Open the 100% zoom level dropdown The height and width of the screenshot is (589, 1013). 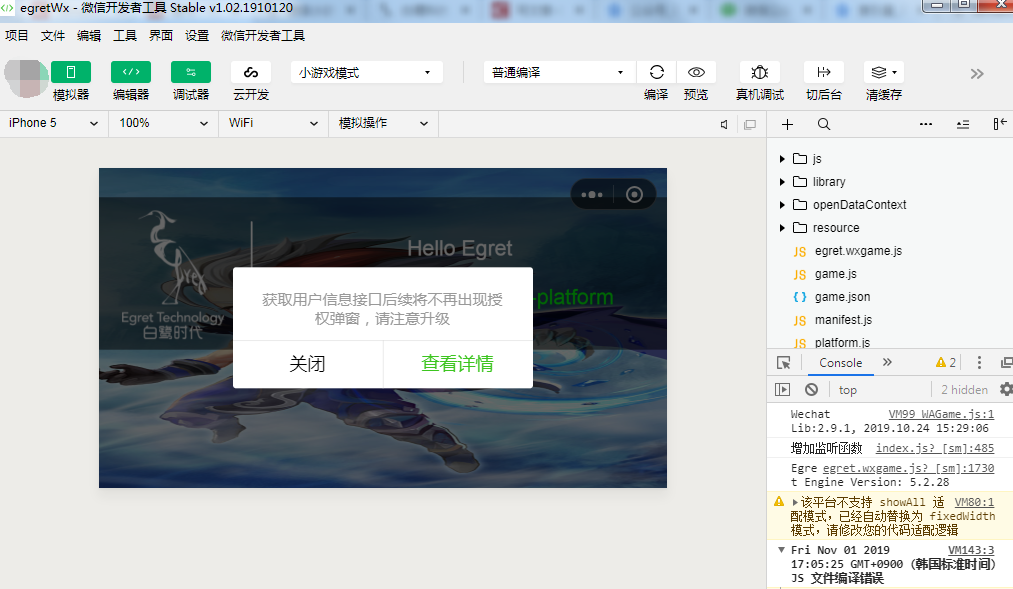[163, 123]
